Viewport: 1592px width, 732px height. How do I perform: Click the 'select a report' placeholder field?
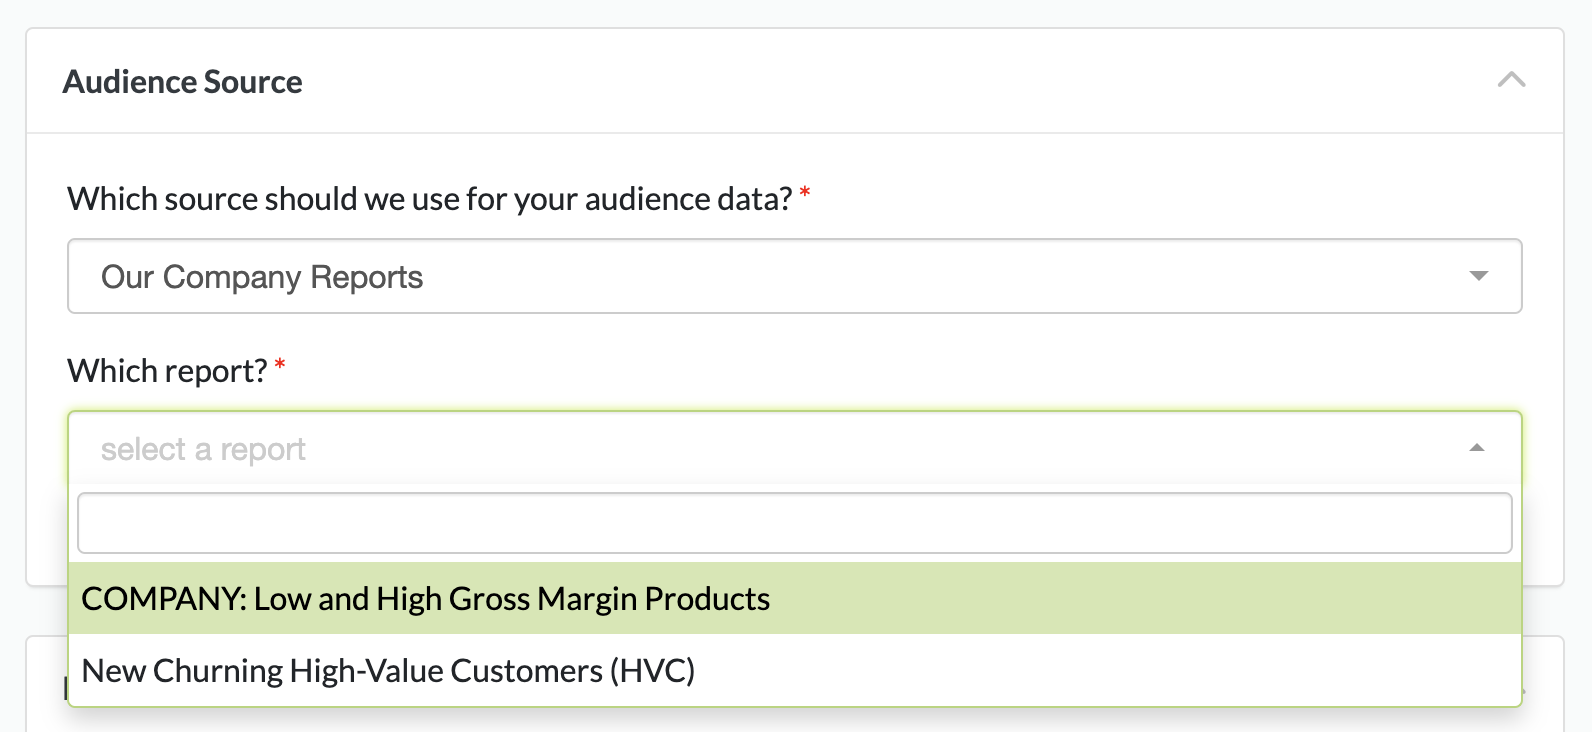pyautogui.click(x=203, y=449)
